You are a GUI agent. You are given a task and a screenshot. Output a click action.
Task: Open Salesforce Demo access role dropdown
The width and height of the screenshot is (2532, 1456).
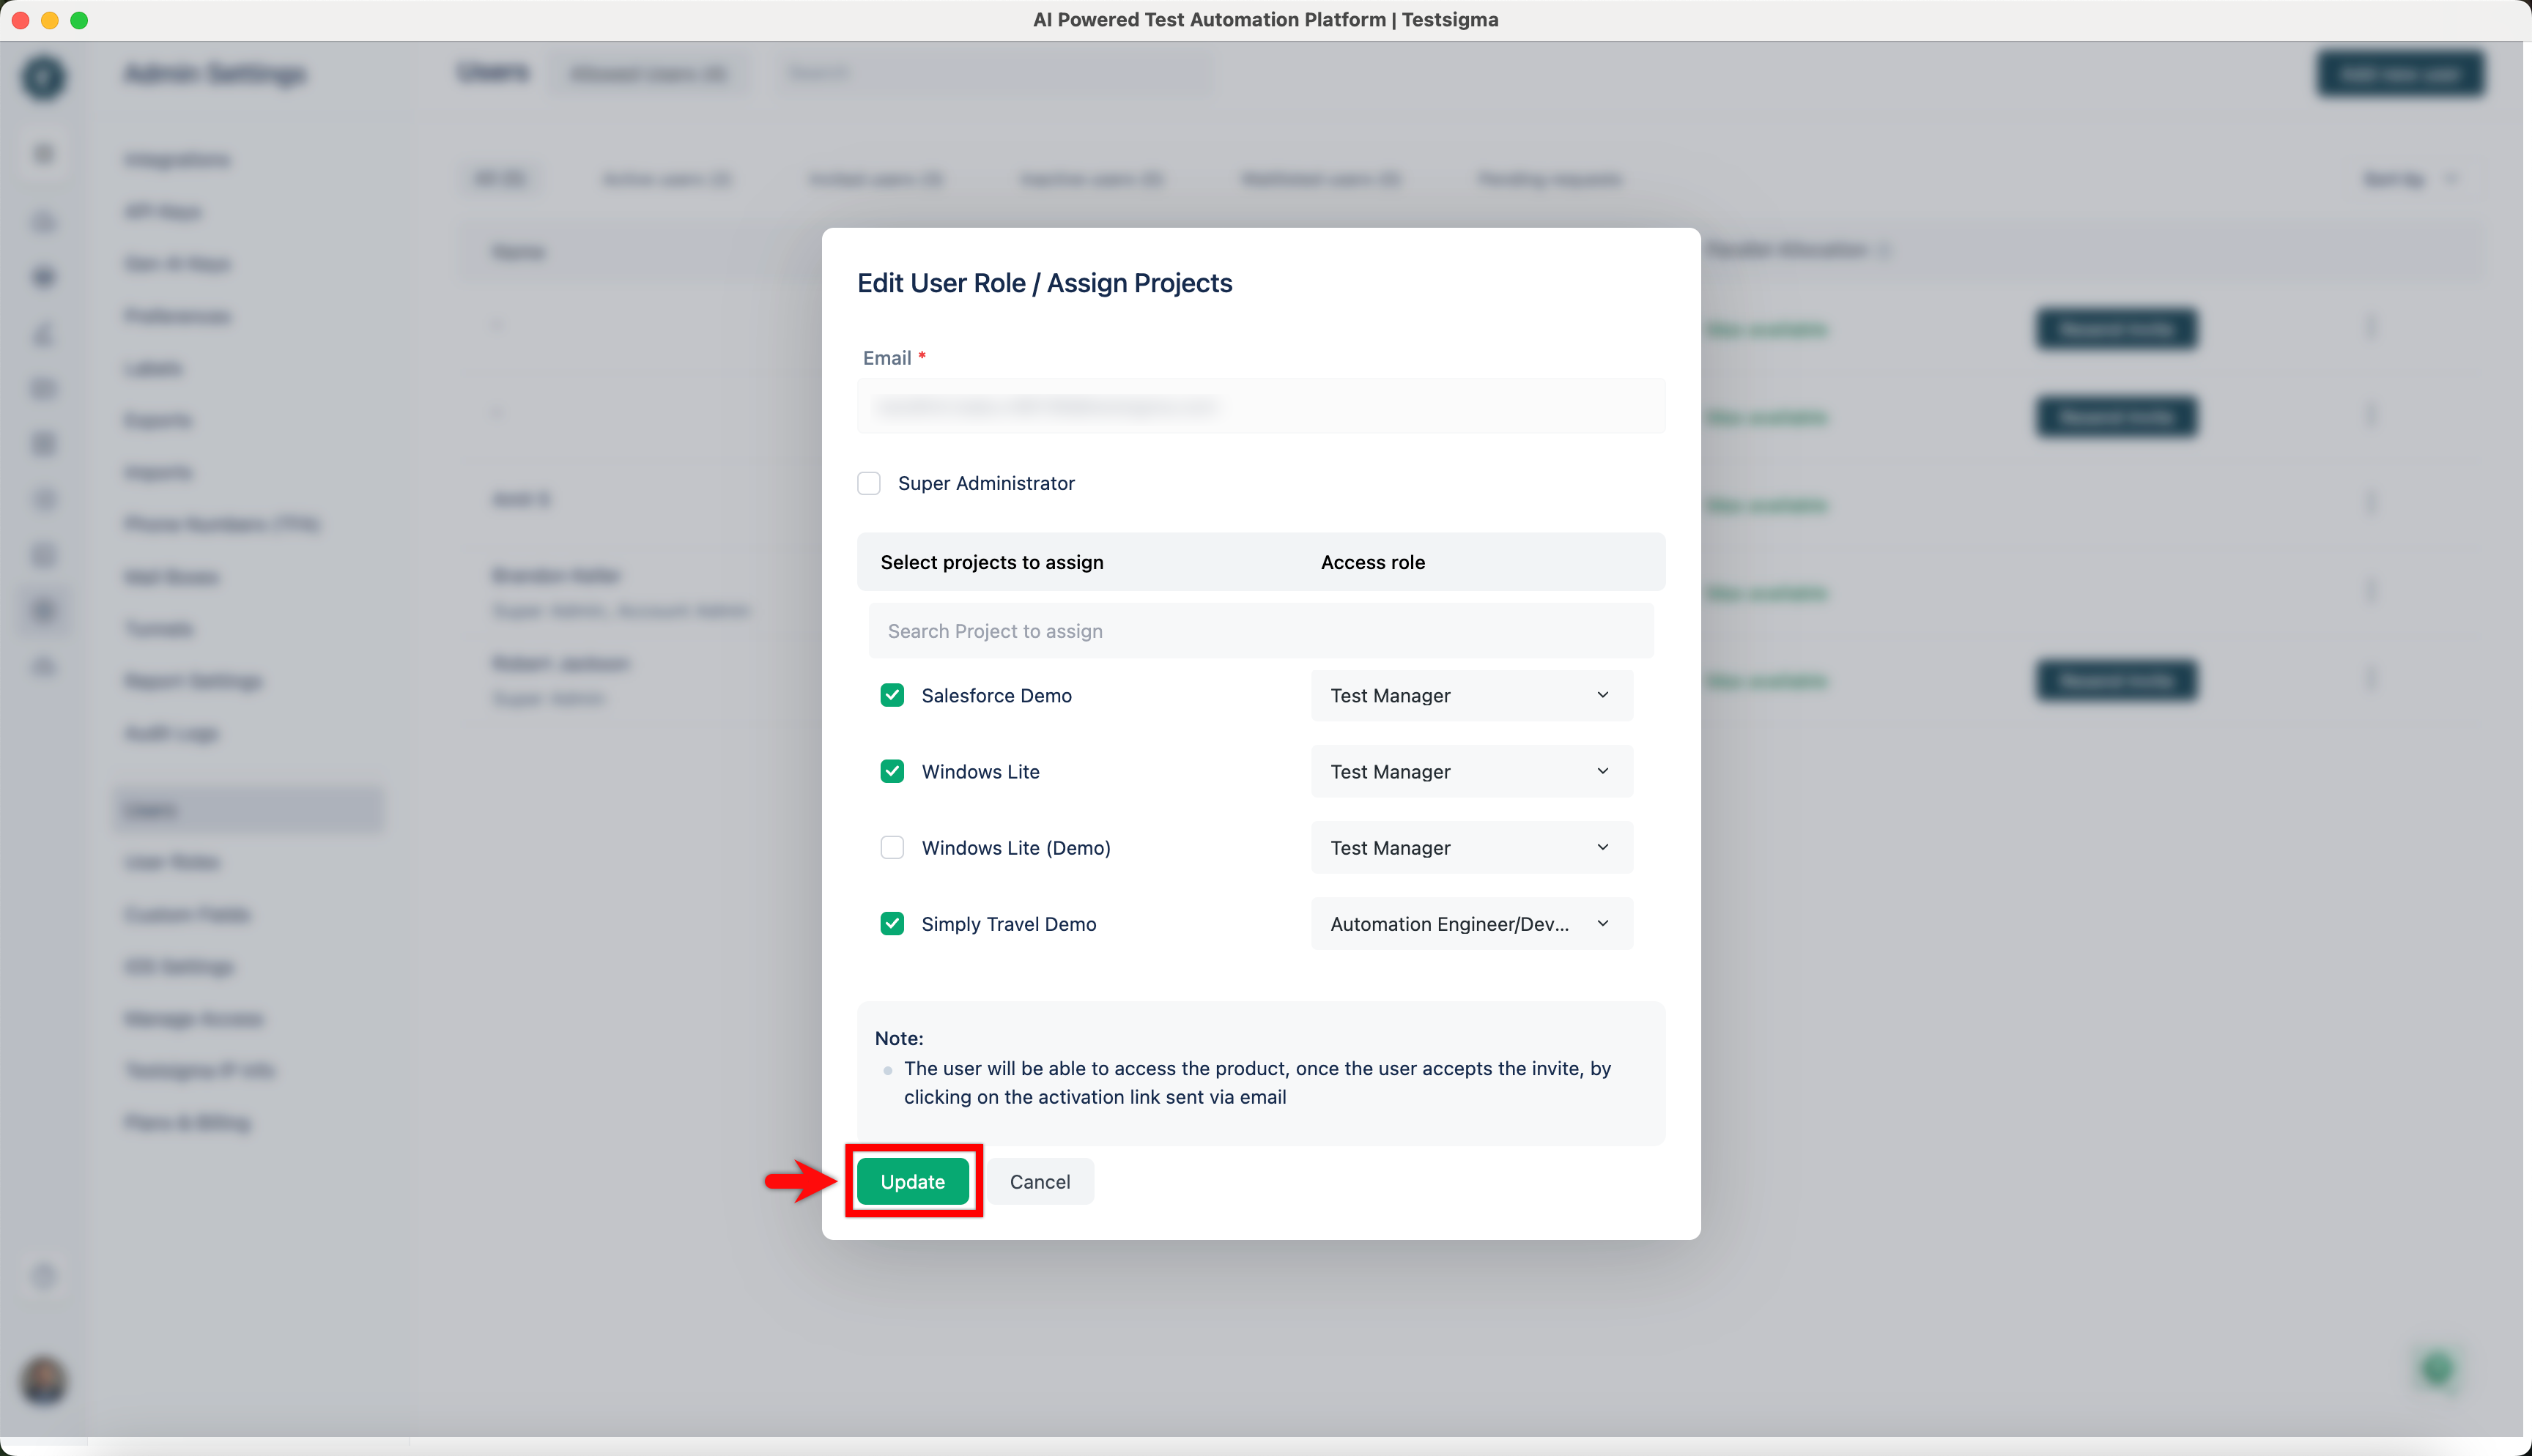pyautogui.click(x=1471, y=695)
